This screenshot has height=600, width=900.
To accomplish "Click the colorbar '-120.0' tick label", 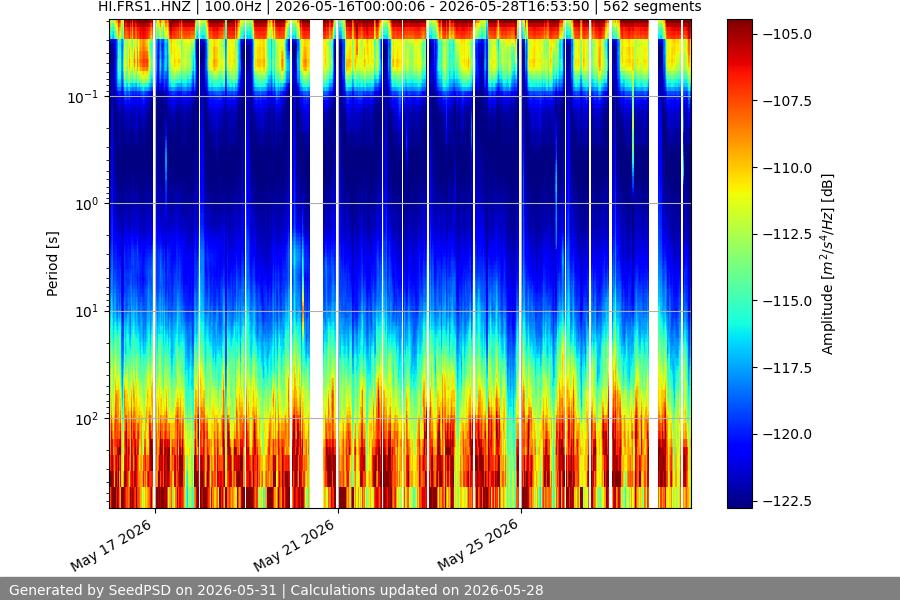I will (788, 434).
